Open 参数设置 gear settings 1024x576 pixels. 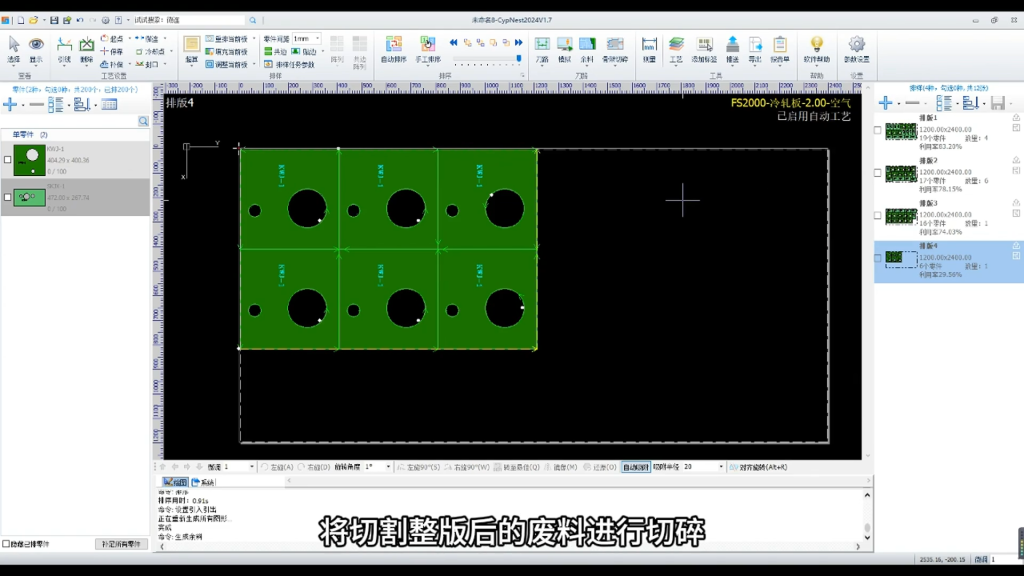point(856,50)
